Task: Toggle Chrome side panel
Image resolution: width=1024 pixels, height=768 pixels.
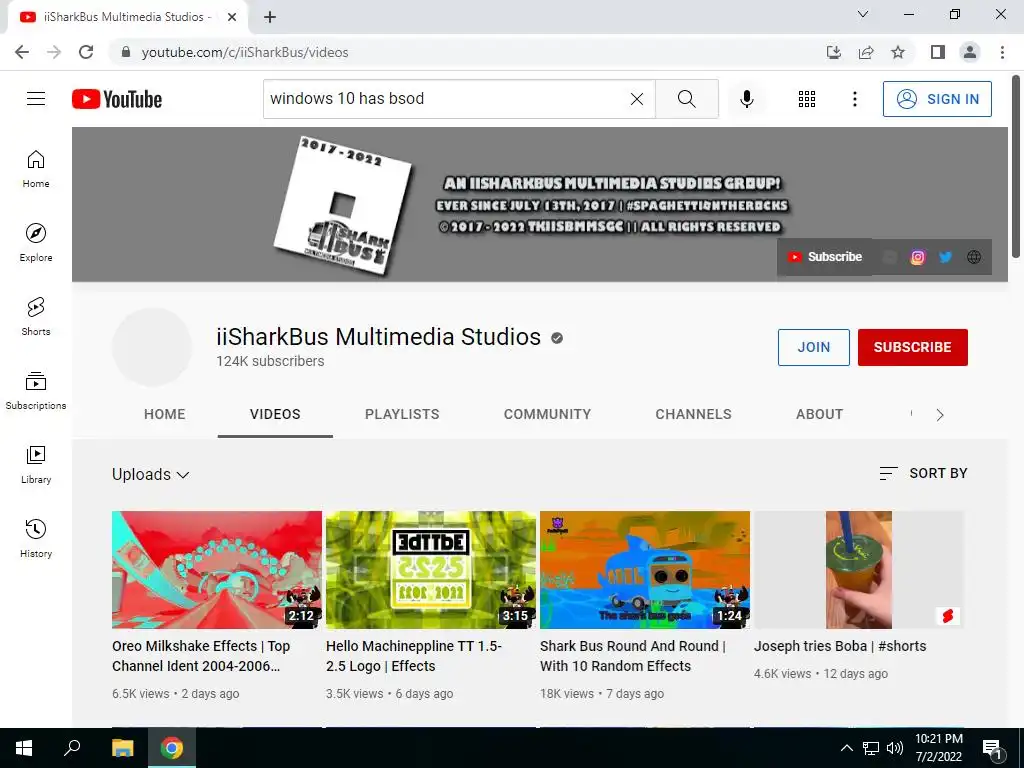Action: coord(938,52)
